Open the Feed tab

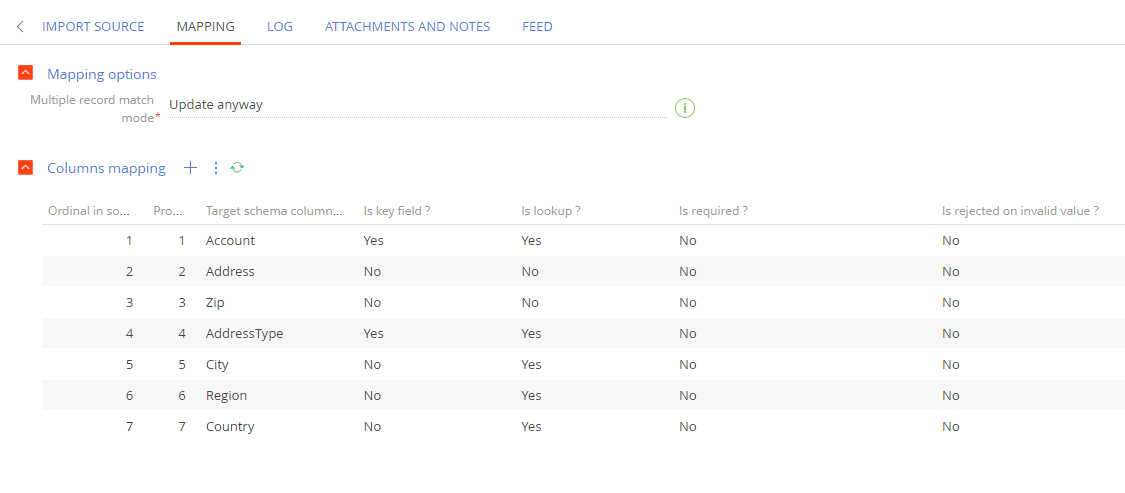click(537, 27)
